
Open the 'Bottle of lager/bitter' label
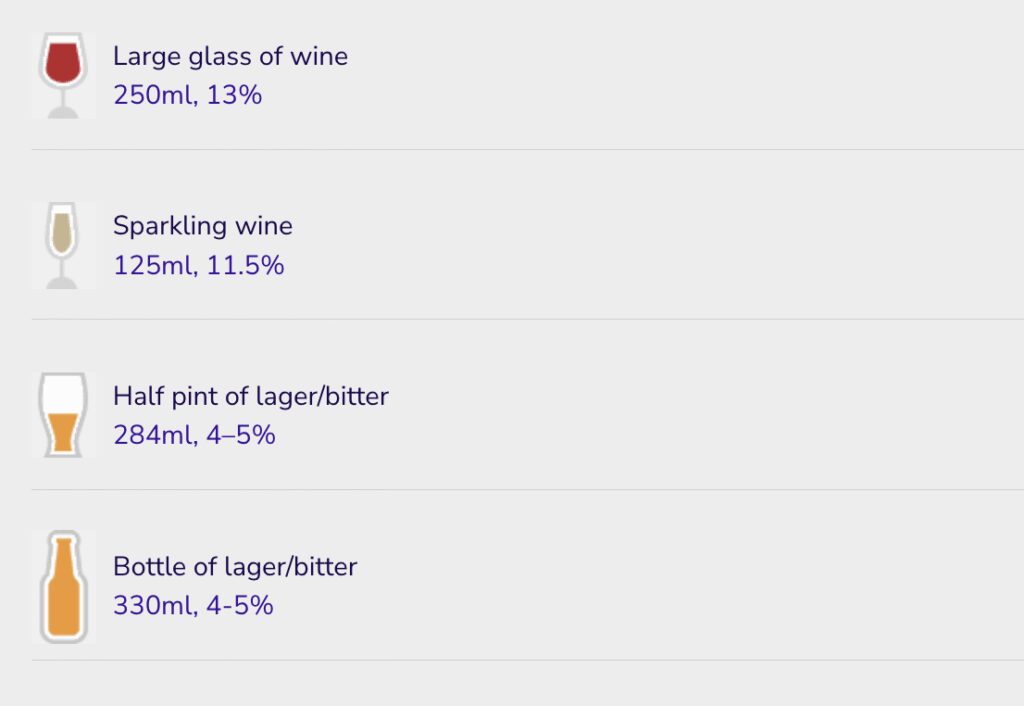point(235,566)
